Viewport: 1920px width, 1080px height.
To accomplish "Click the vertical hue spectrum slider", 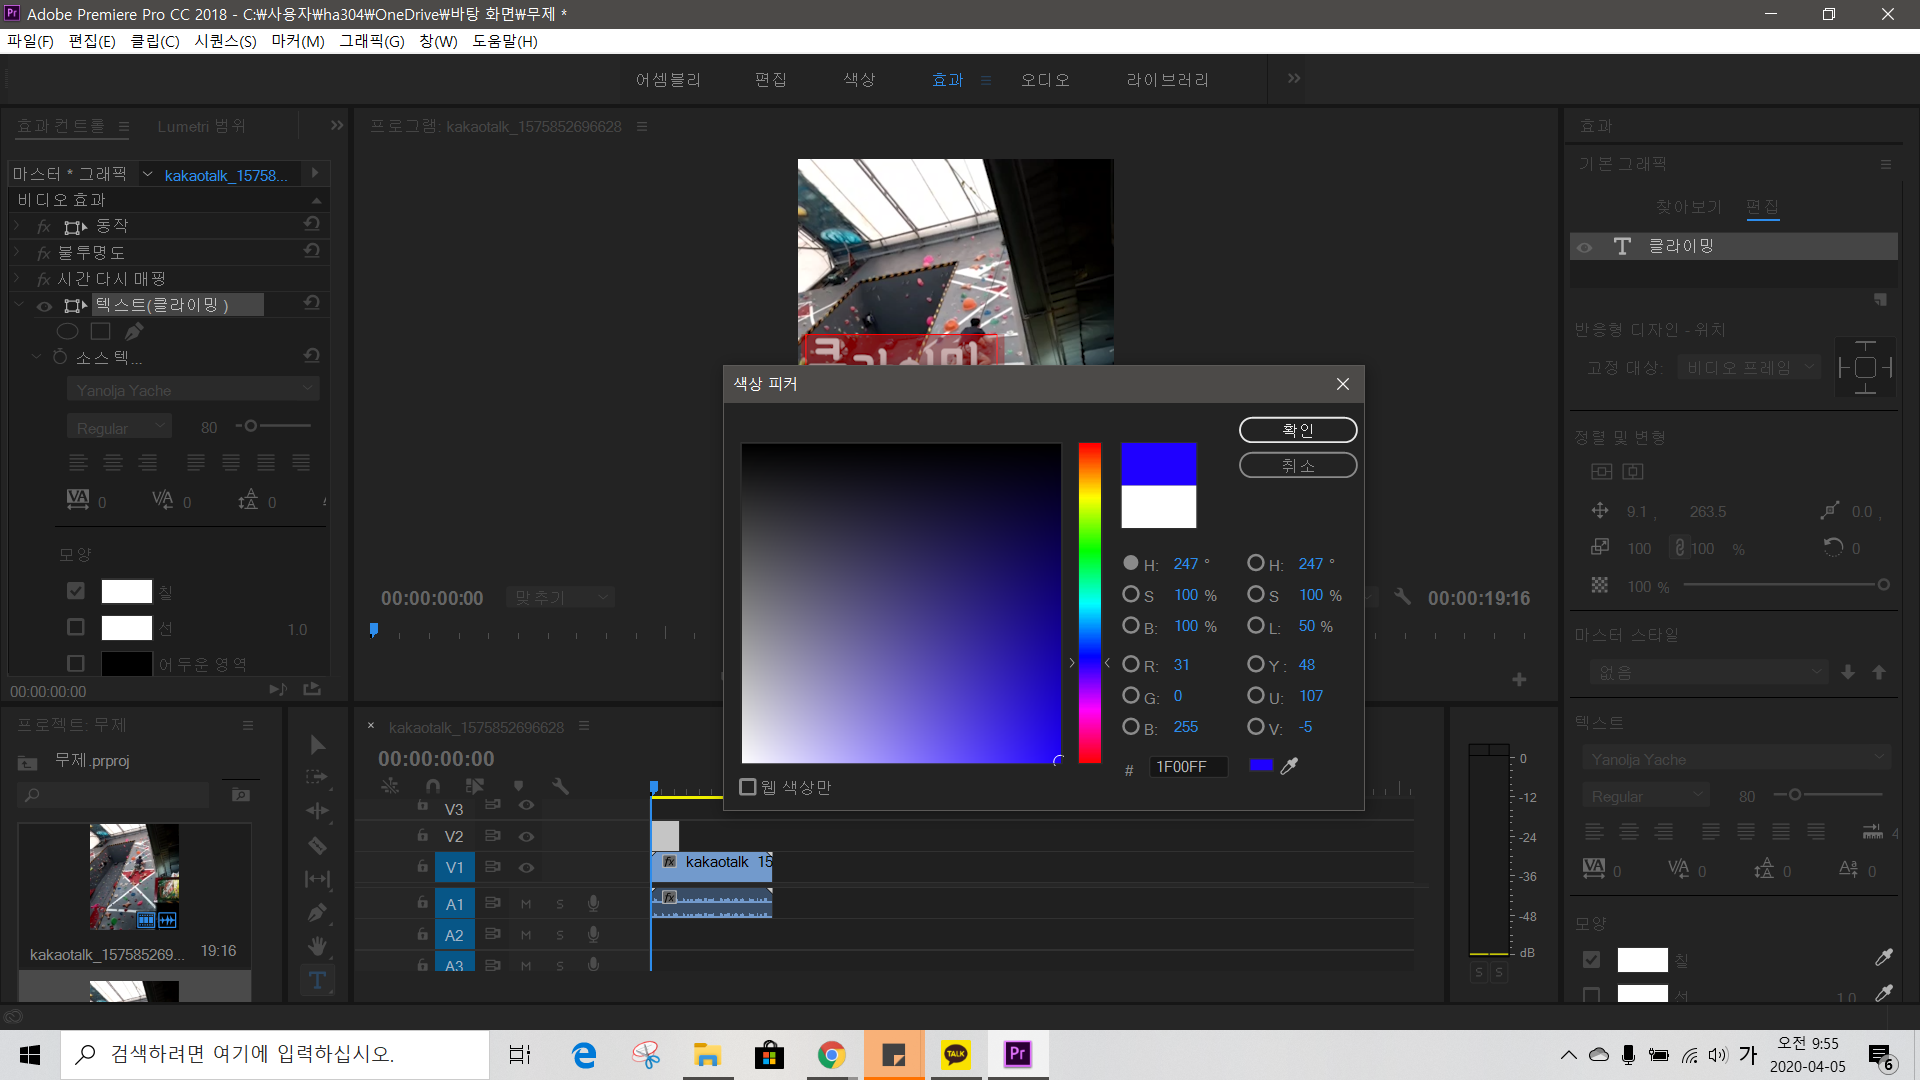I will (x=1089, y=602).
